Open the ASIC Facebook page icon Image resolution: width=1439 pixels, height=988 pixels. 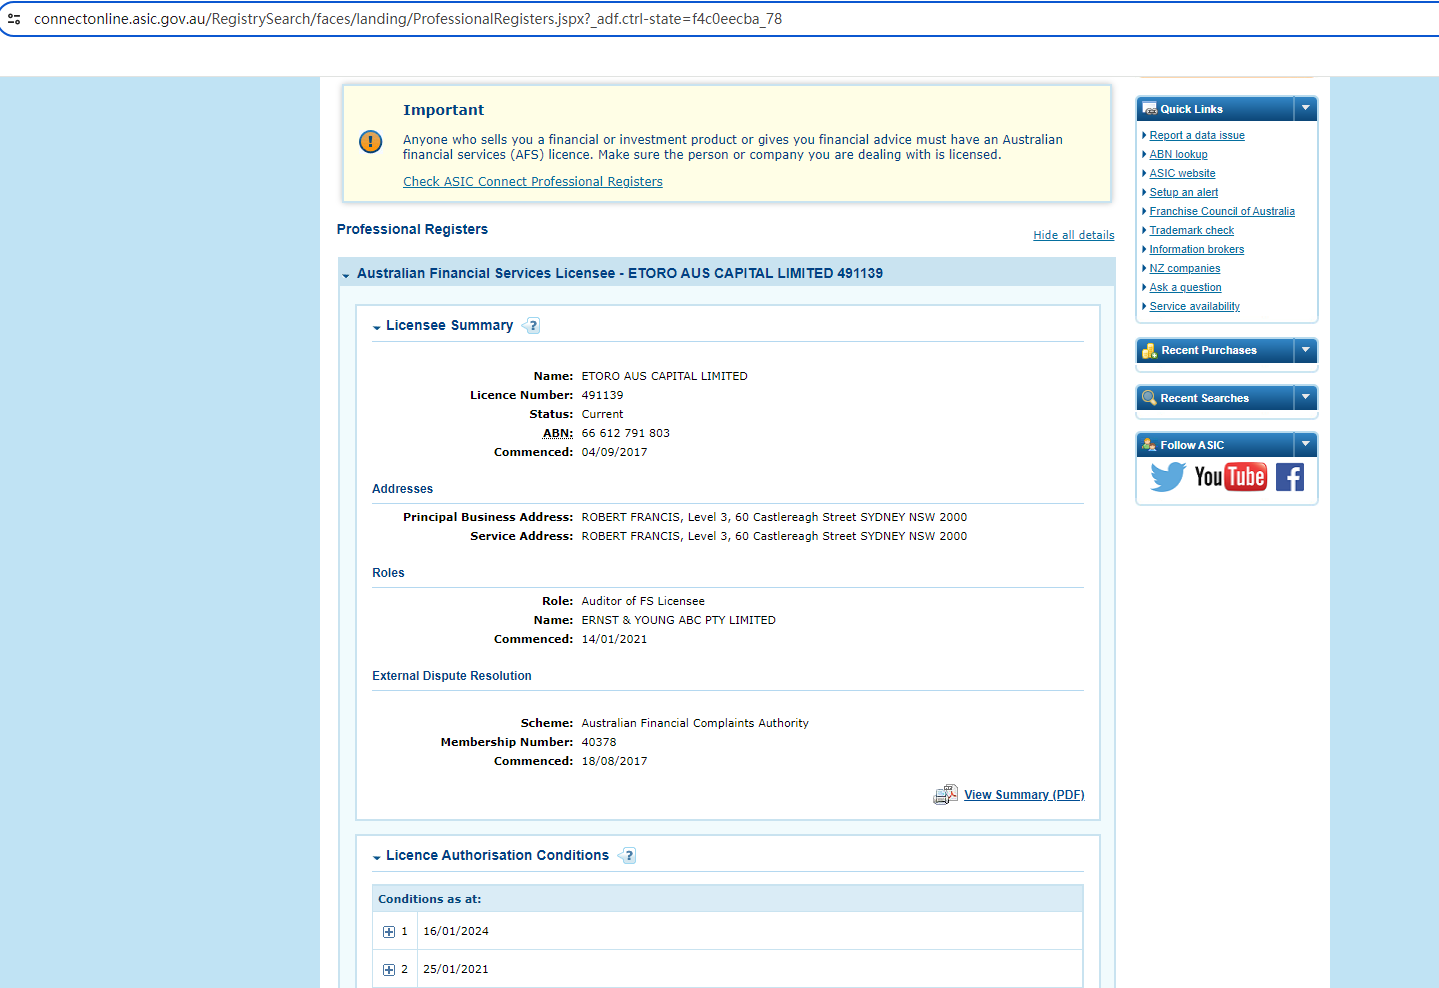pos(1290,477)
